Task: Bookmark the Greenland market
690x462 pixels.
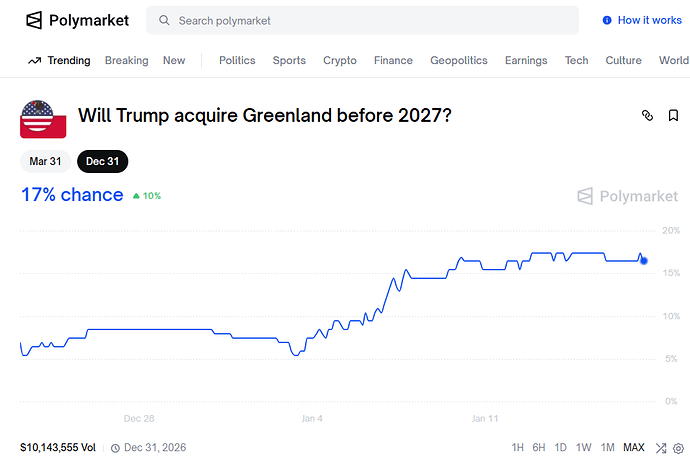Action: [674, 116]
